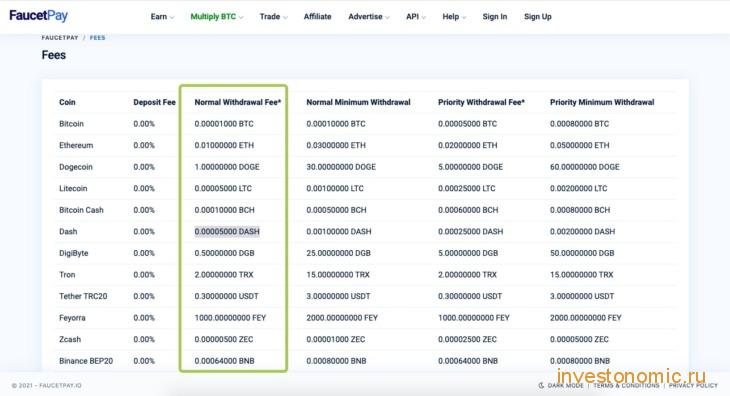The width and height of the screenshot is (730, 396).
Task: Click the Coin column header
Action: [67, 102]
